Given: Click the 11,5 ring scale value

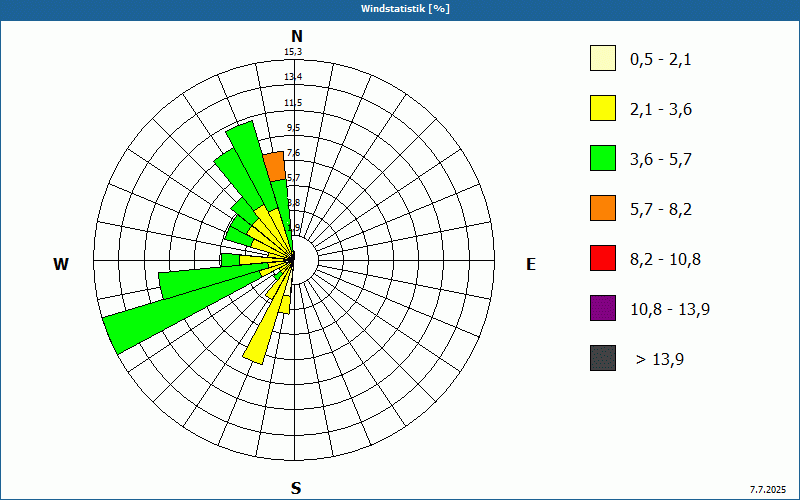Looking at the screenshot, I should click(x=293, y=103).
